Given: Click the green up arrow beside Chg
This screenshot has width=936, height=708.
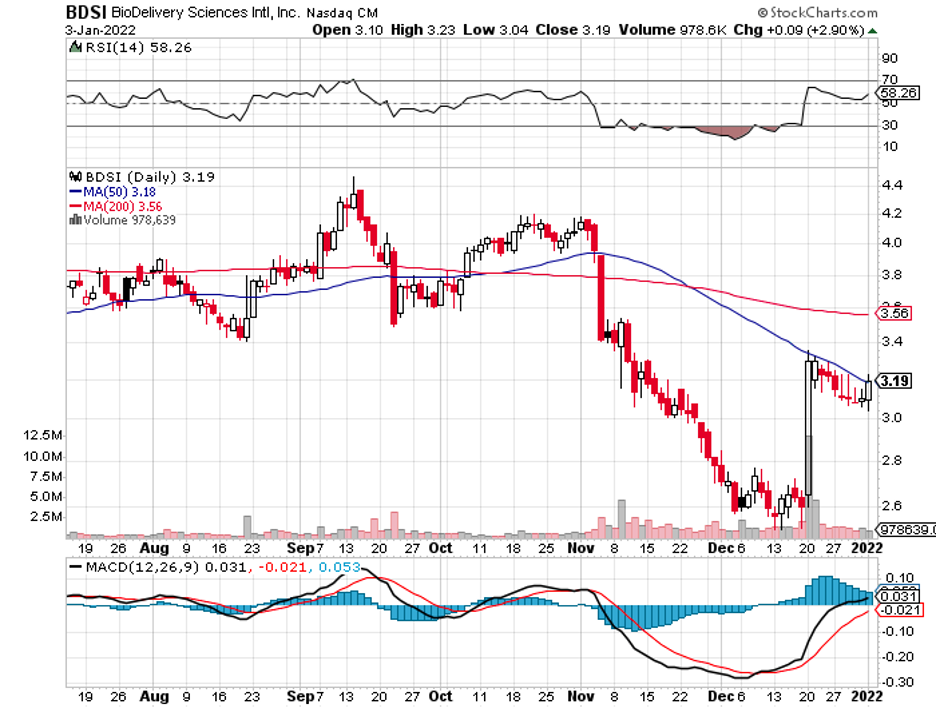Looking at the screenshot, I should click(874, 31).
